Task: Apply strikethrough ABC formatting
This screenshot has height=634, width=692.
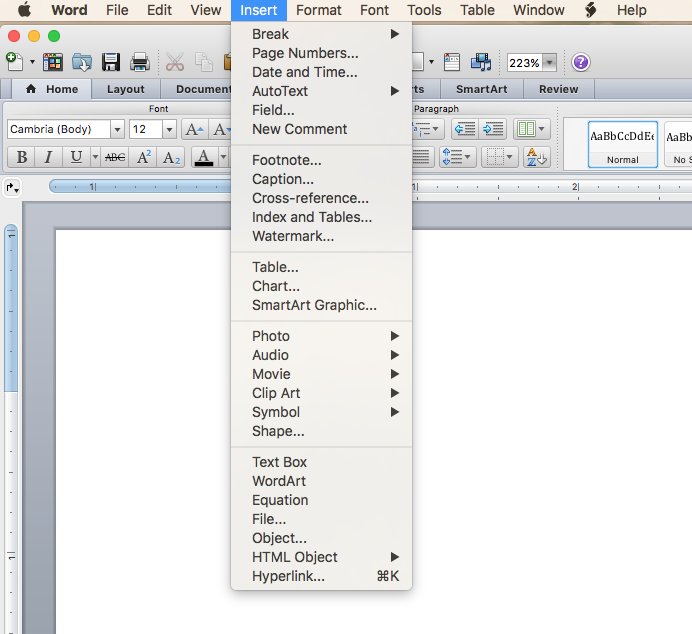Action: 115,157
